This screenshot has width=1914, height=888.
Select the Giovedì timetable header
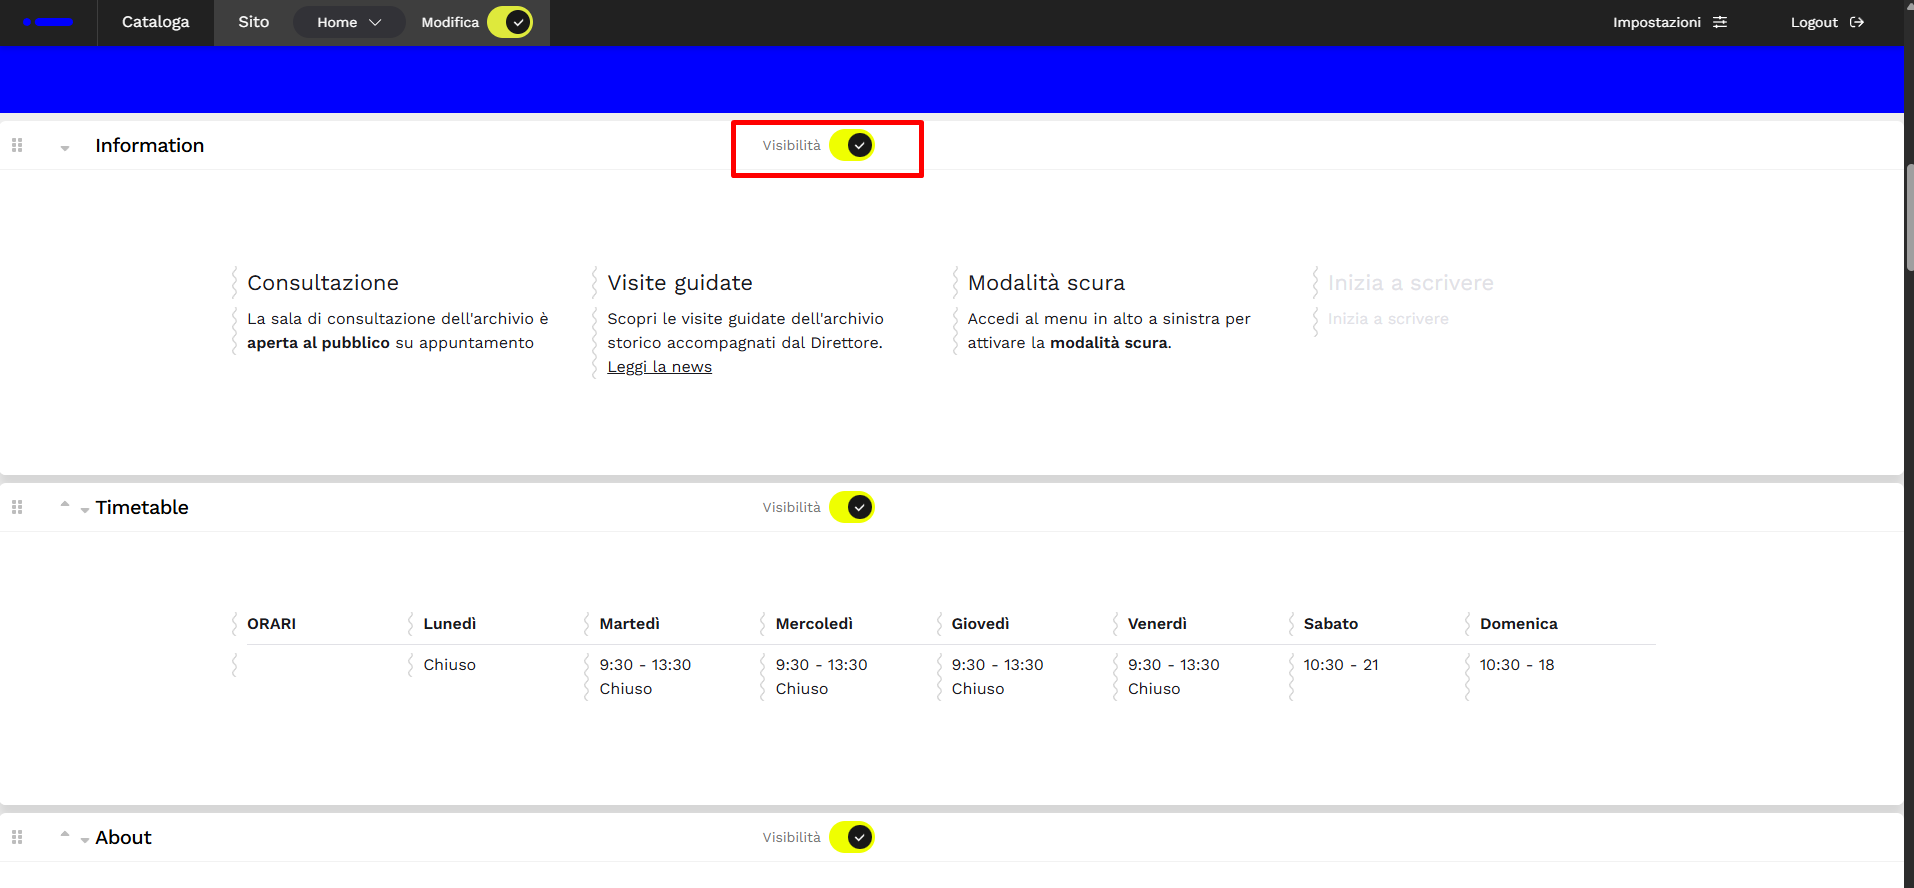tap(980, 624)
